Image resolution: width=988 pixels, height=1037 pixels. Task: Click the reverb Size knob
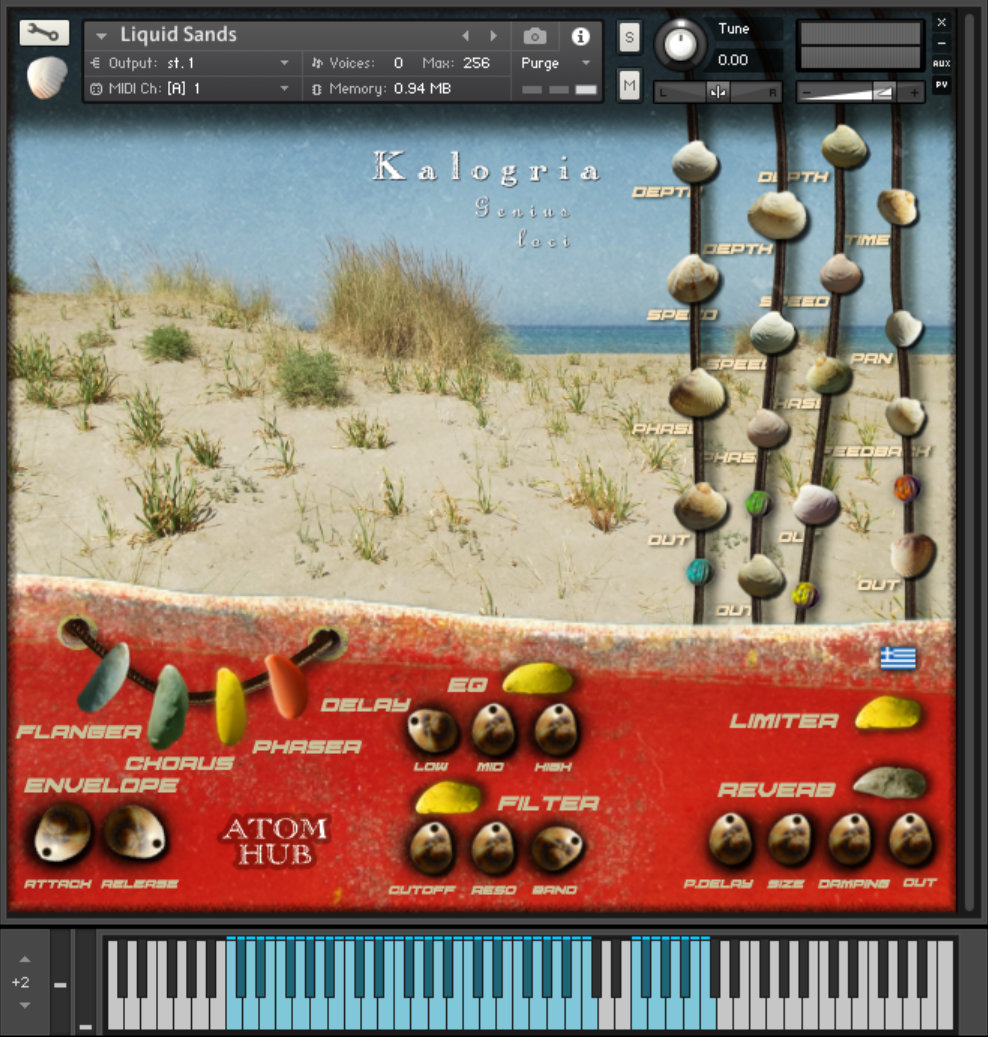[790, 839]
